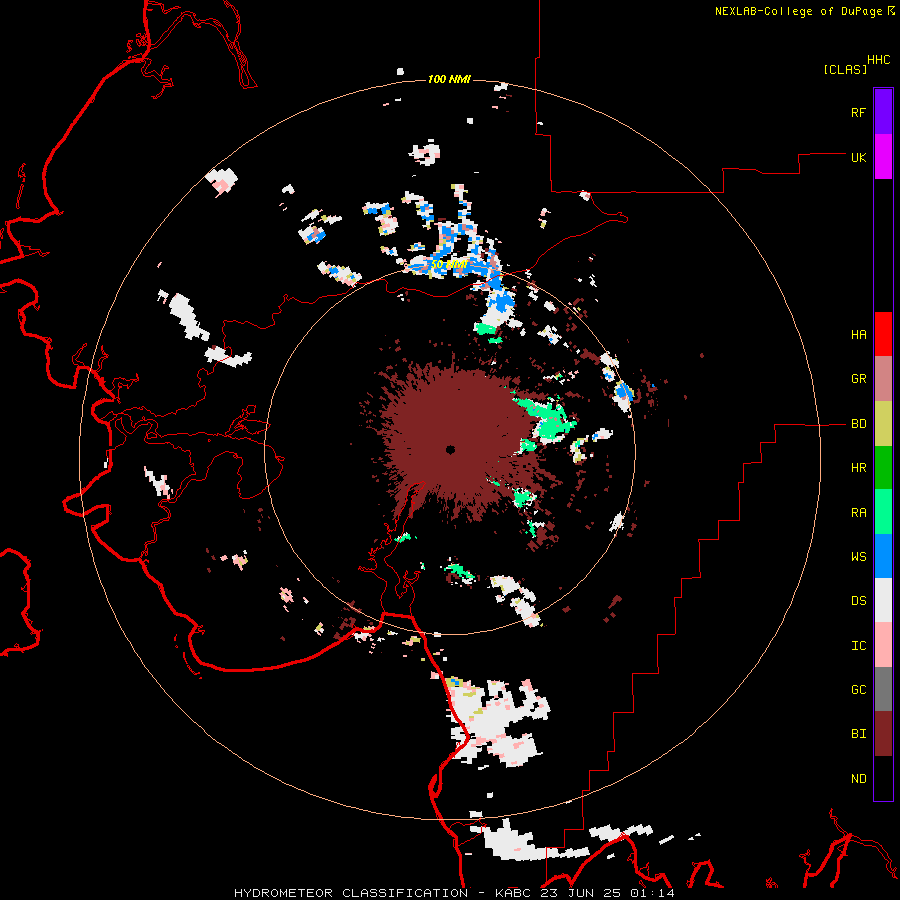This screenshot has height=900, width=900.
Task: Click the "UK" legend label
Action: (x=858, y=157)
